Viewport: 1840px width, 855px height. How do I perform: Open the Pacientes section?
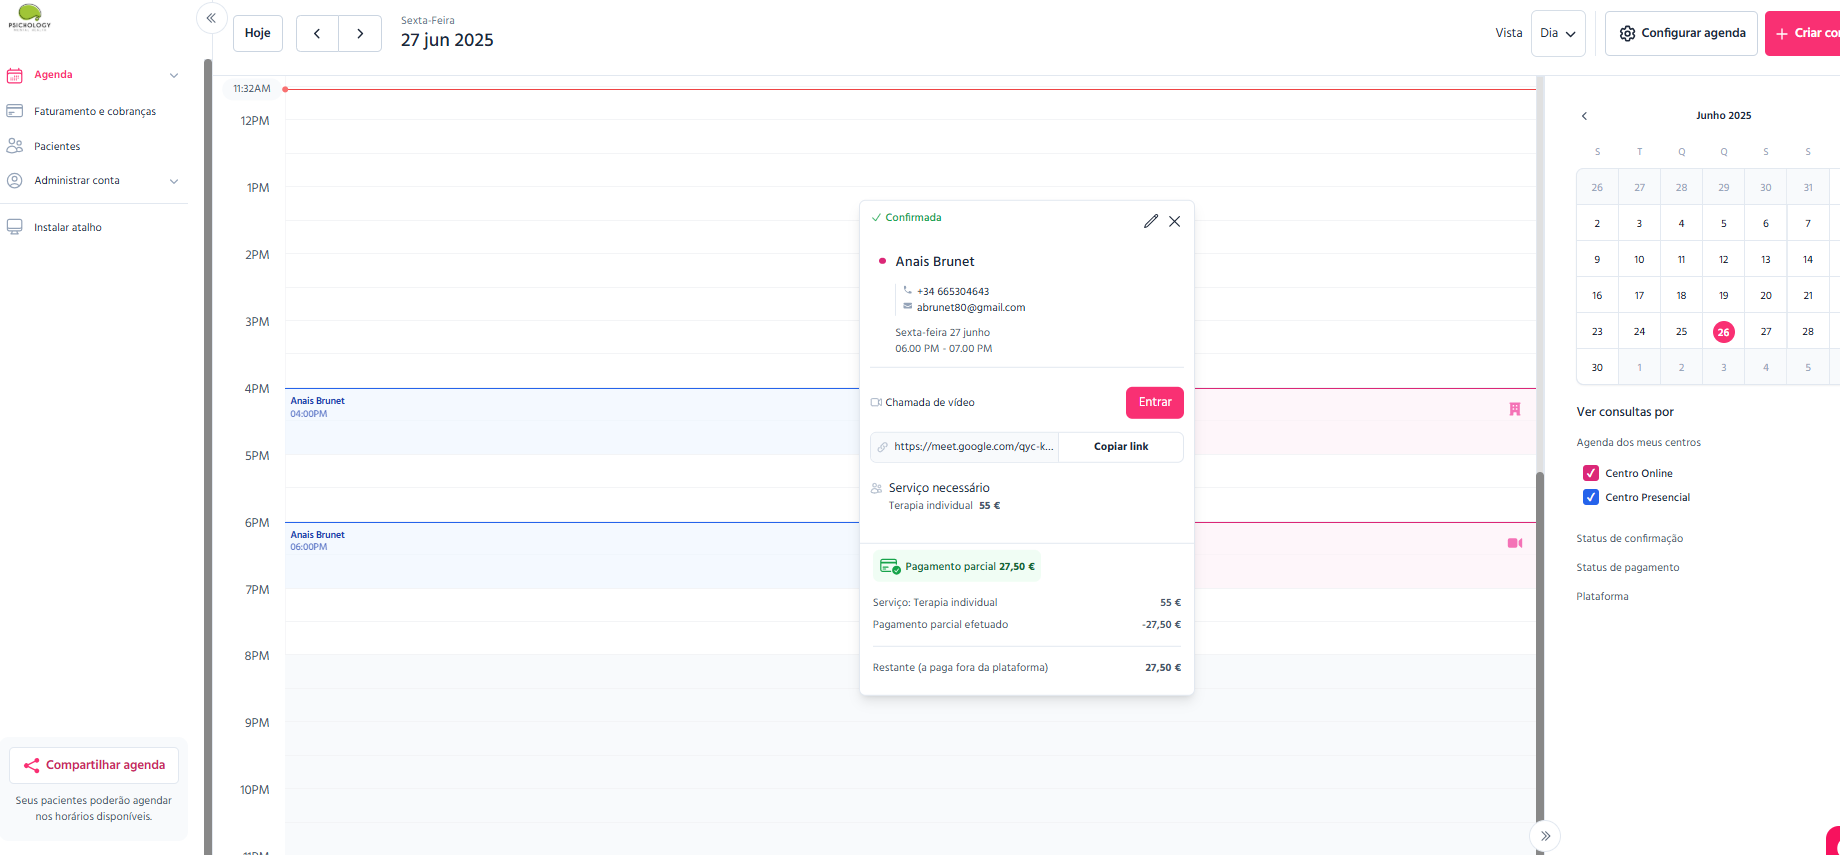coord(57,146)
